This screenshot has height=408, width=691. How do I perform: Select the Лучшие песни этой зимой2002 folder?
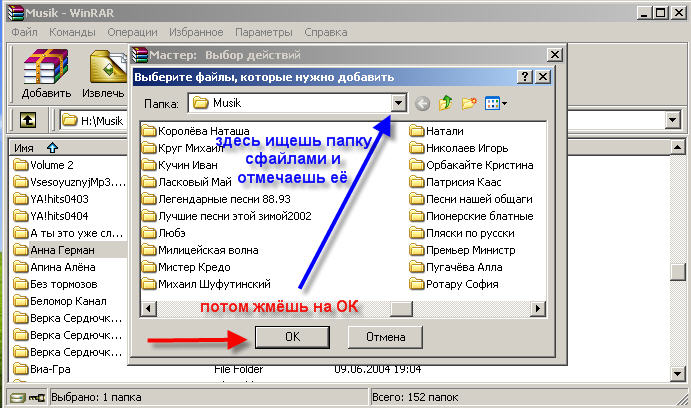coord(227,216)
